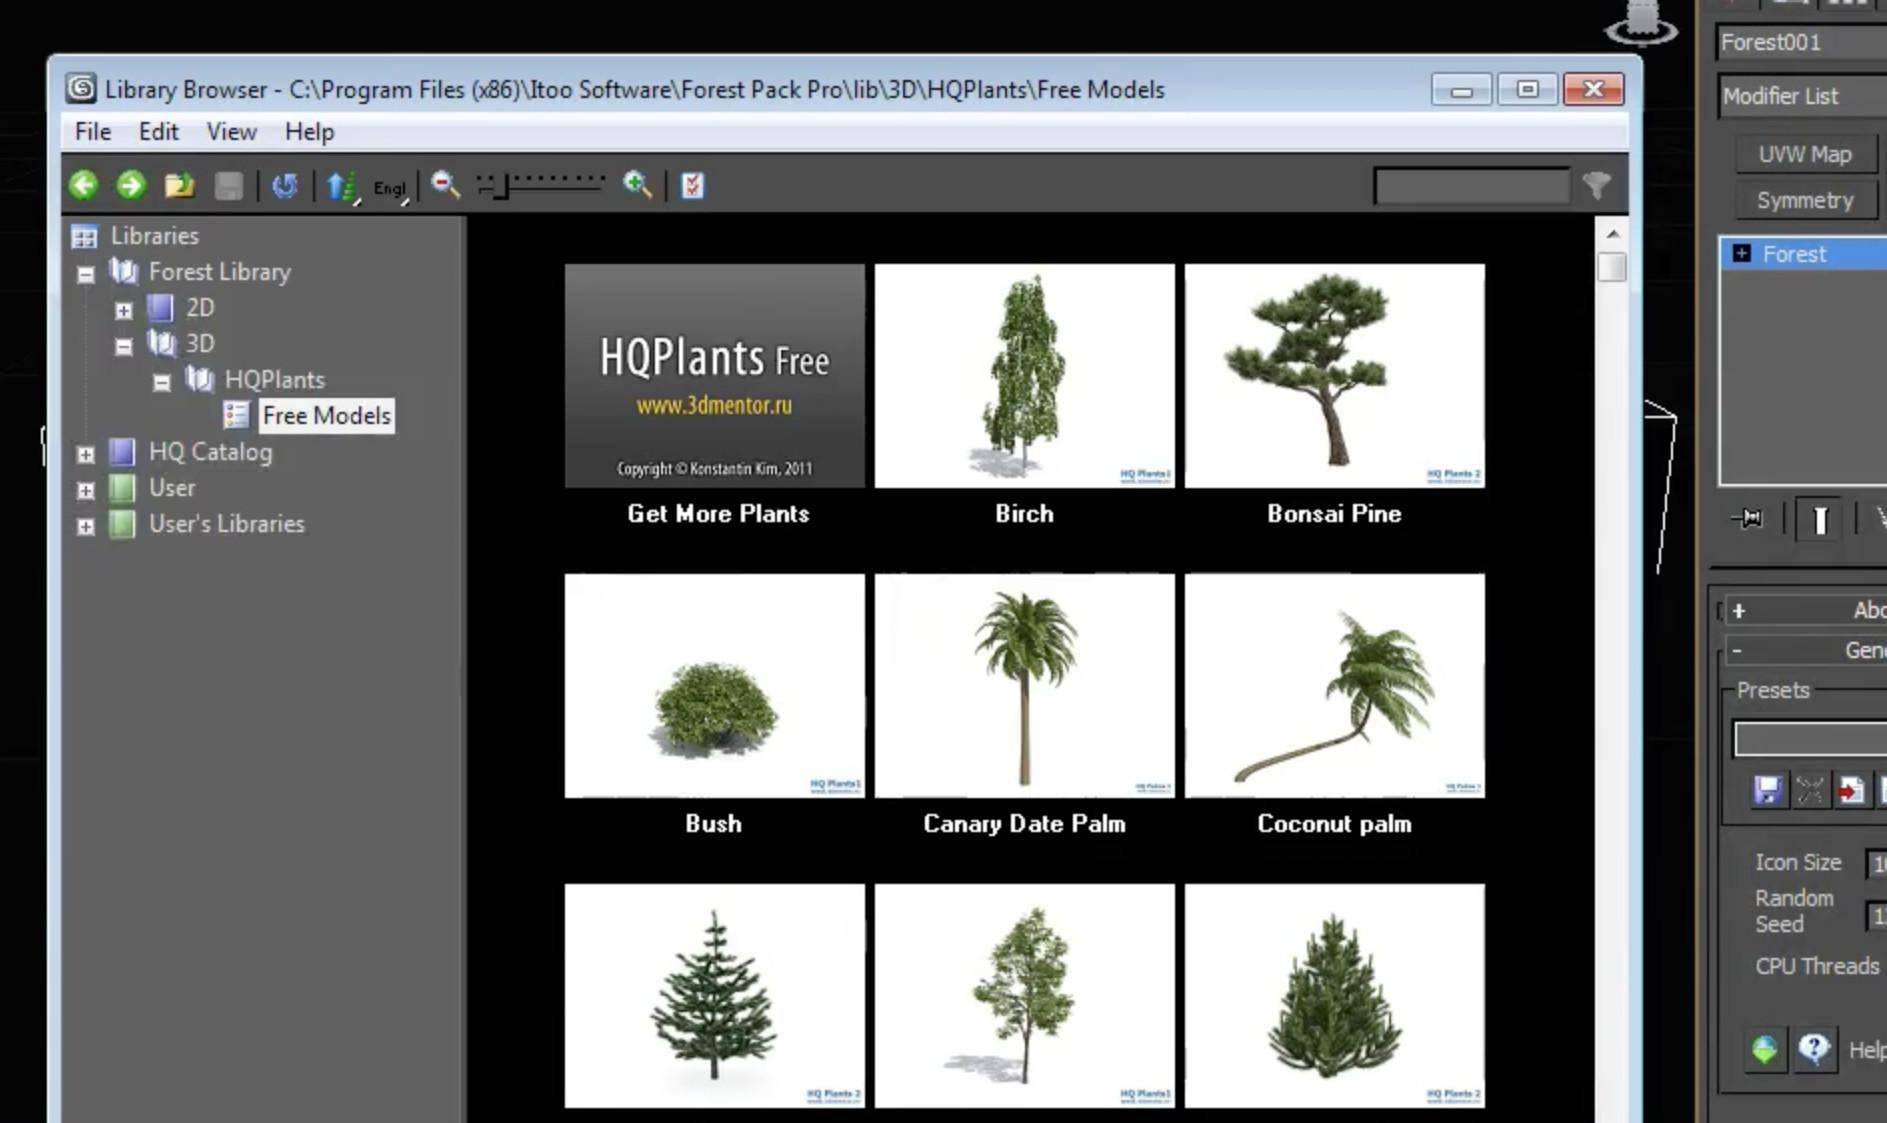Open the filter funnel beside the search box
The height and width of the screenshot is (1123, 1887).
[x=1596, y=185]
